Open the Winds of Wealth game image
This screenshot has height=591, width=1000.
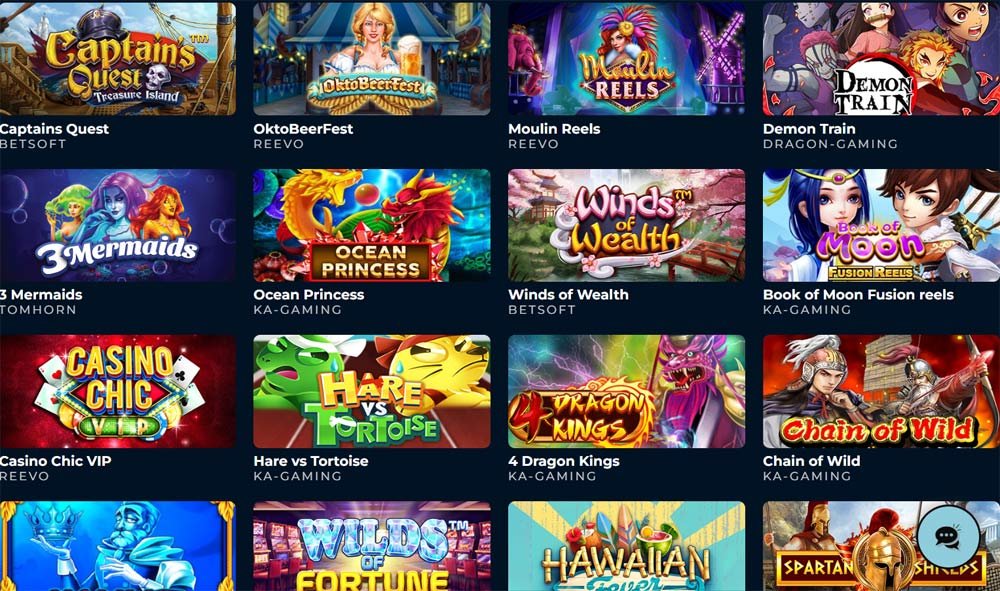[626, 225]
